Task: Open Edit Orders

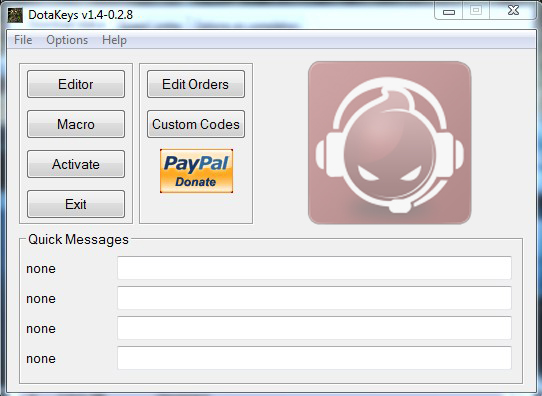Action: pos(196,84)
